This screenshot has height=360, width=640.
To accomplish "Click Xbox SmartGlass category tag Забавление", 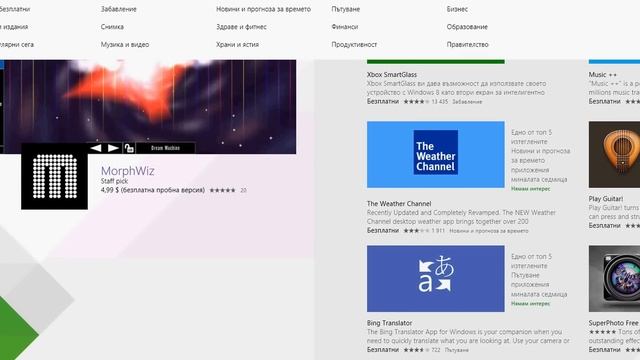I will 467,102.
